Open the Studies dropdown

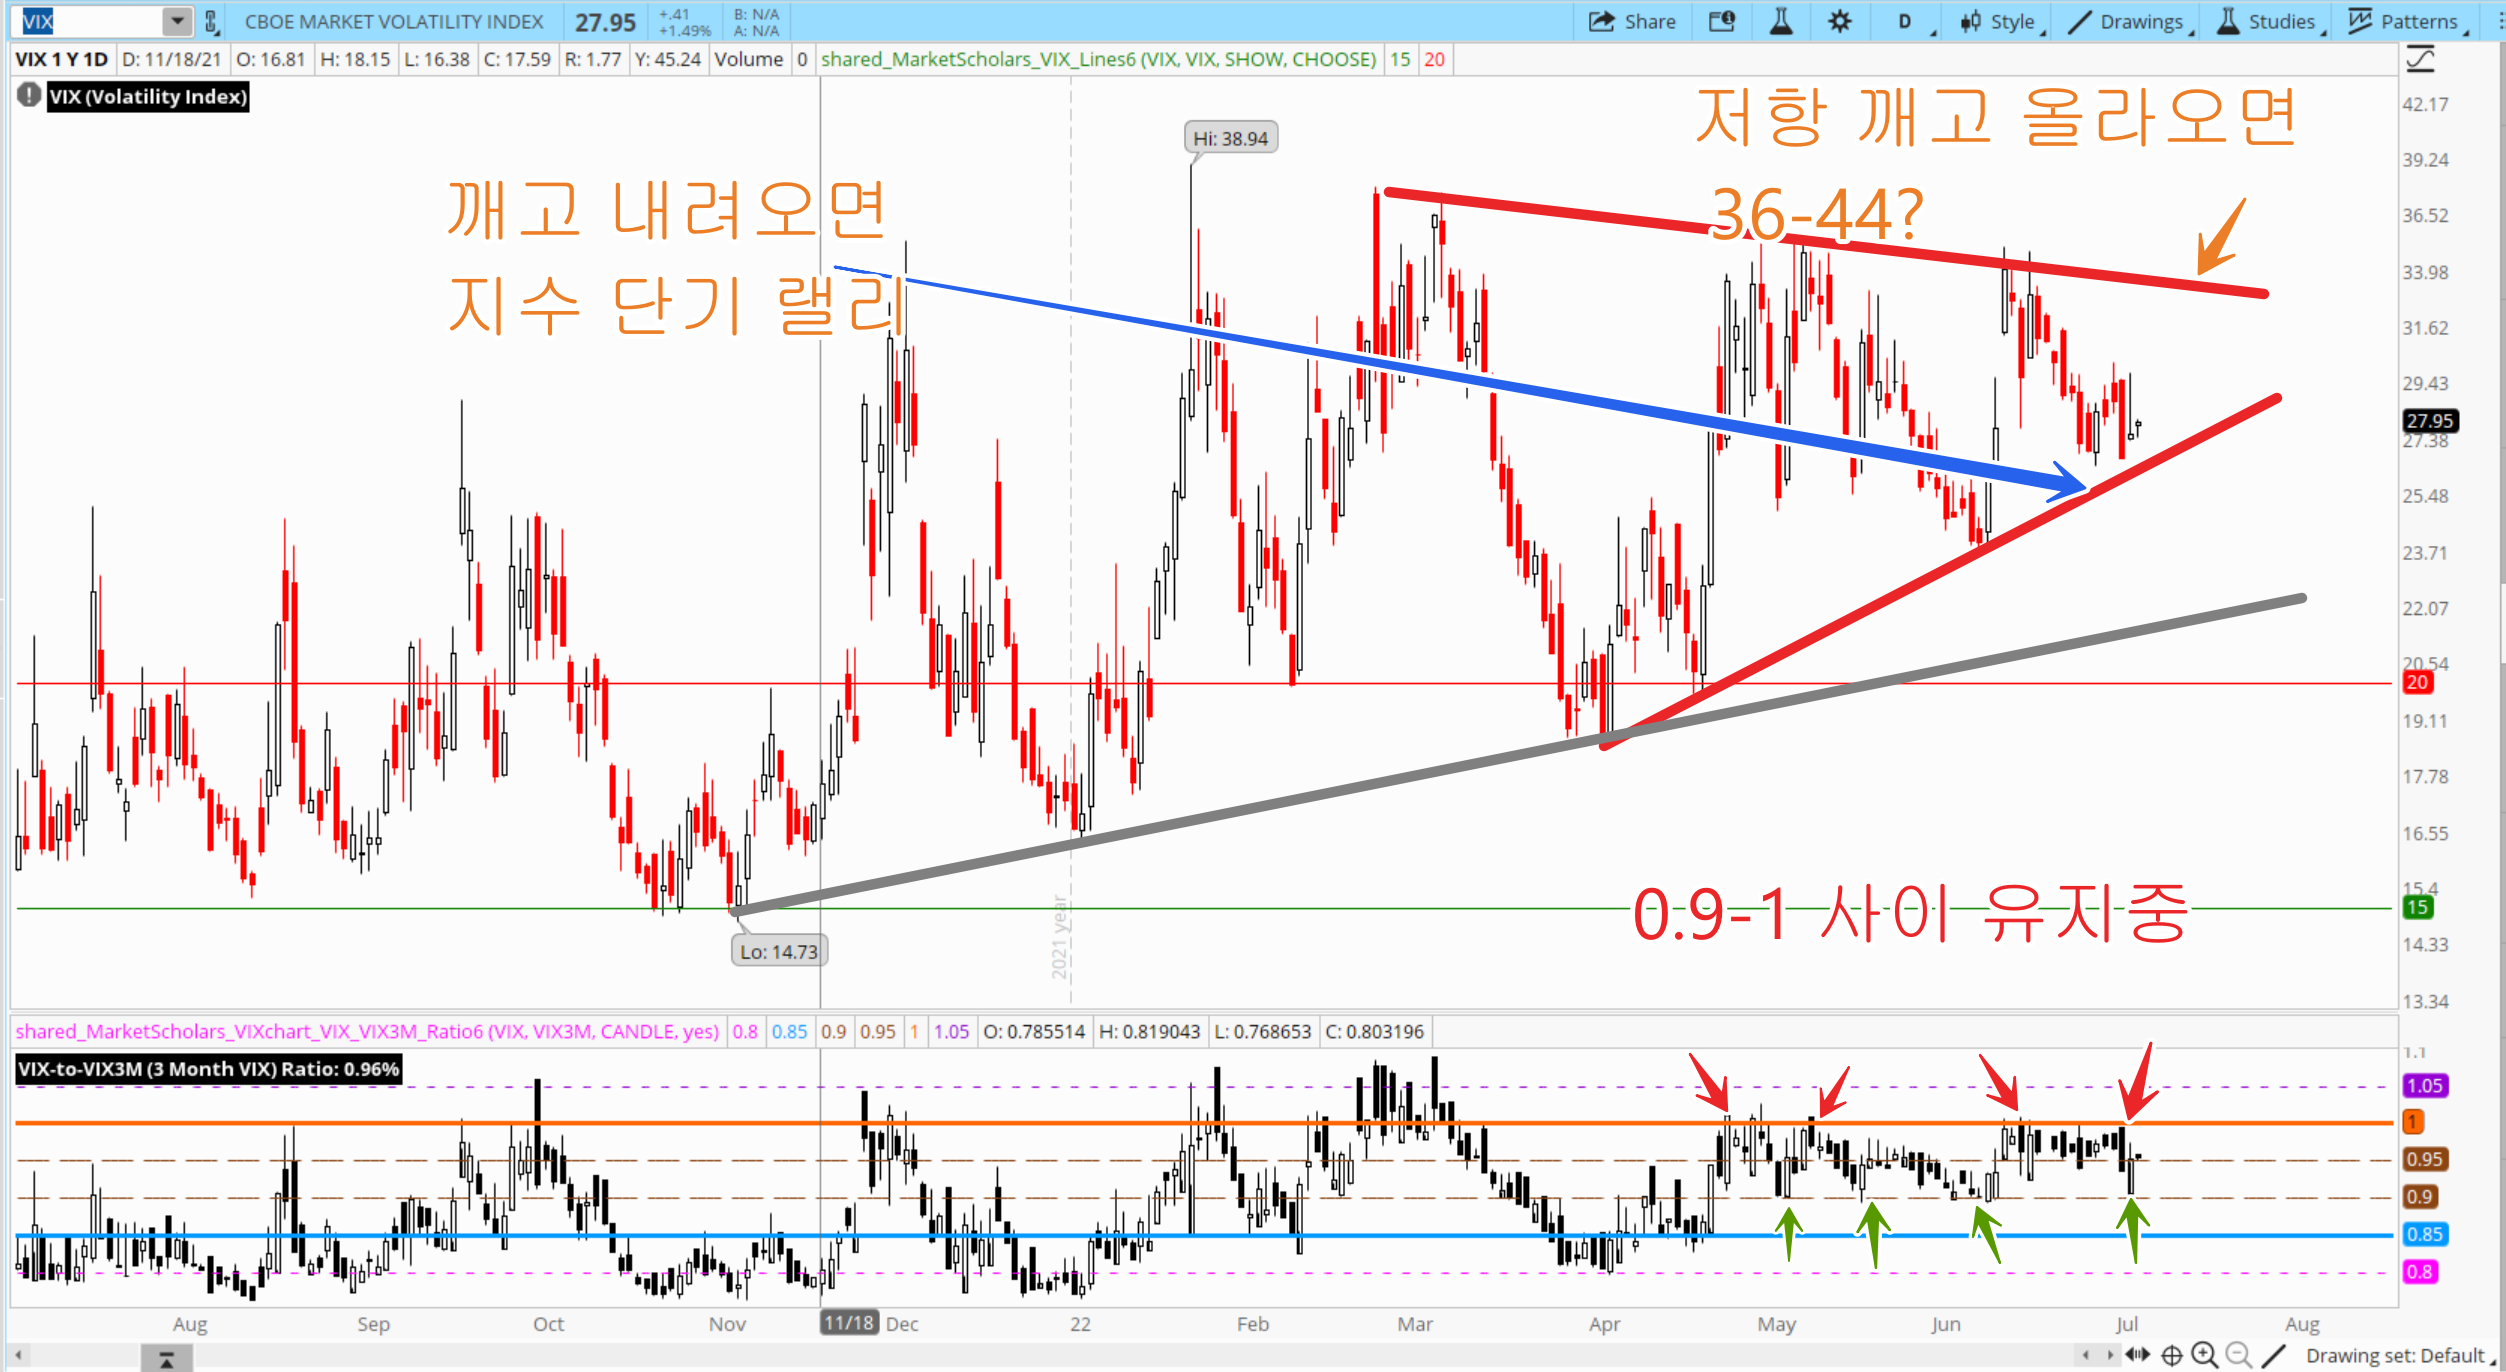tap(2268, 22)
